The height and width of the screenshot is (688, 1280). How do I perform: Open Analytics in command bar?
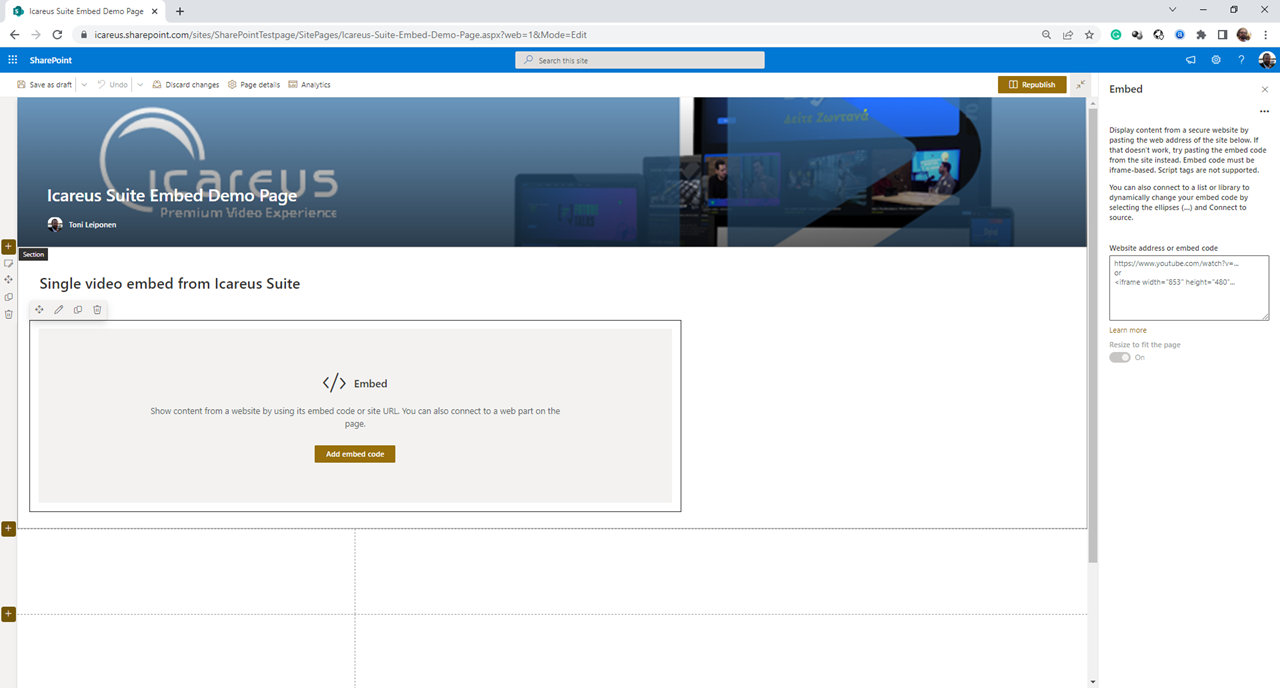pos(309,85)
